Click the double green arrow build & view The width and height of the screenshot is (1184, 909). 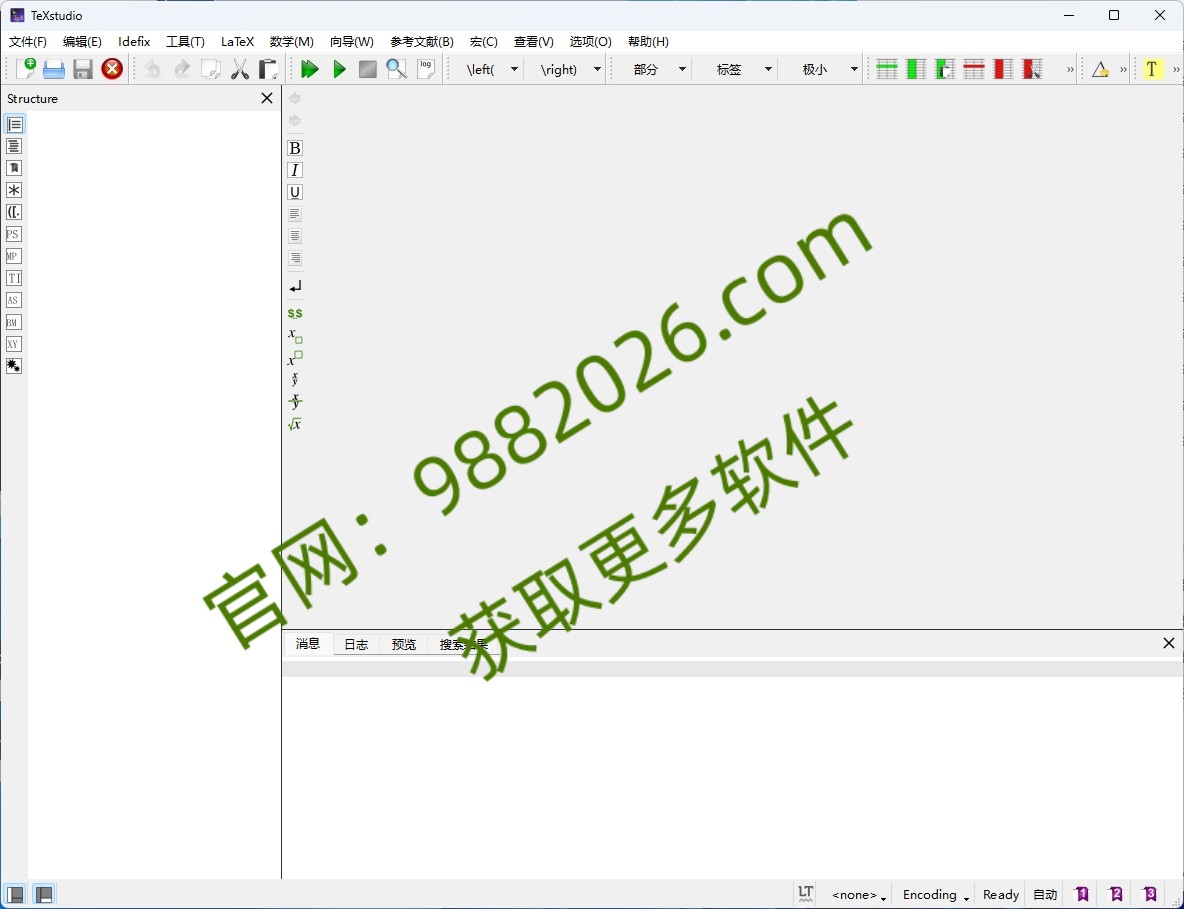click(310, 69)
